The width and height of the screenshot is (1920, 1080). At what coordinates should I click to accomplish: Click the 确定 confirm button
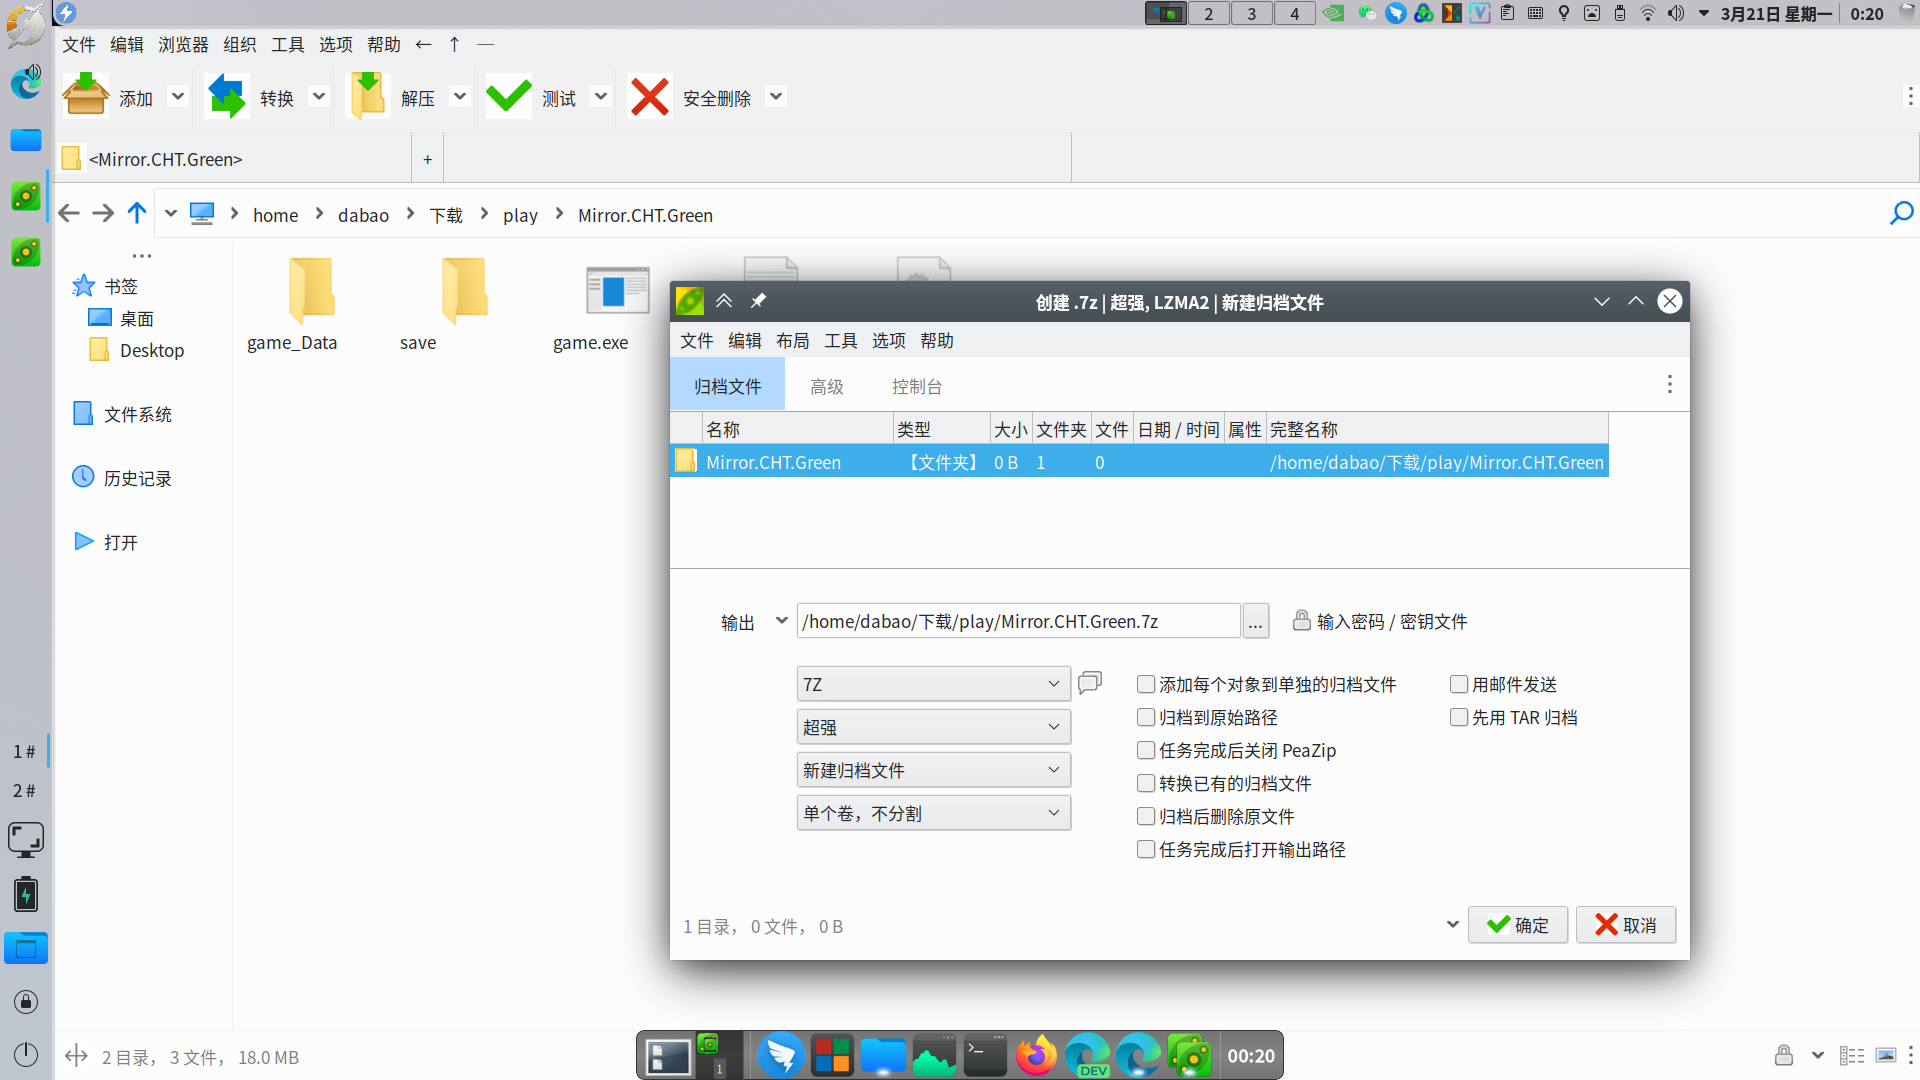pyautogui.click(x=1517, y=925)
